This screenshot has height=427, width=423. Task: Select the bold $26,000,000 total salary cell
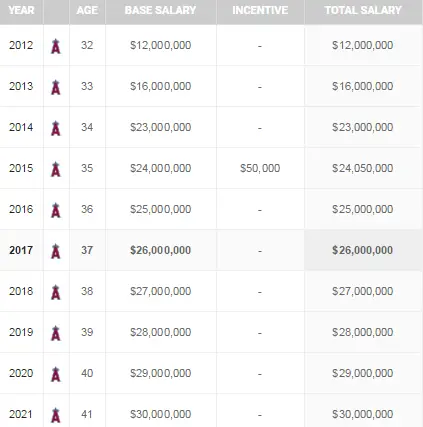[x=363, y=250]
